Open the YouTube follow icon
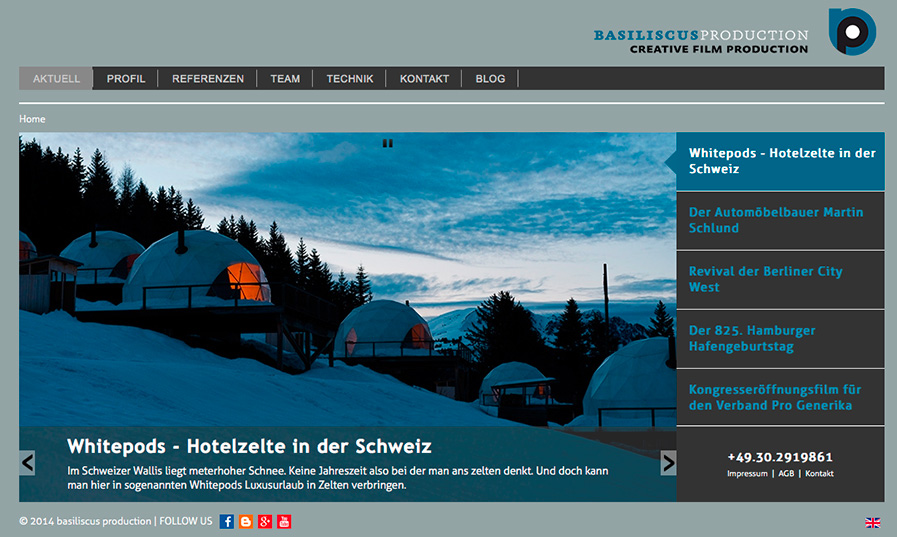 coord(284,521)
